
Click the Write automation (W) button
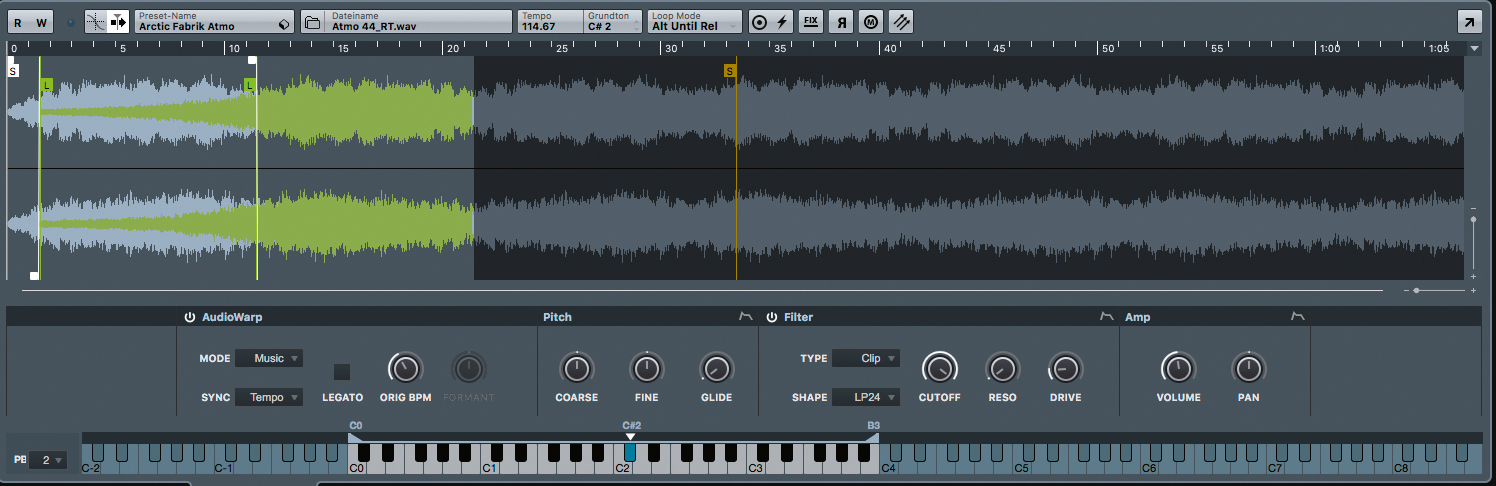pyautogui.click(x=41, y=22)
